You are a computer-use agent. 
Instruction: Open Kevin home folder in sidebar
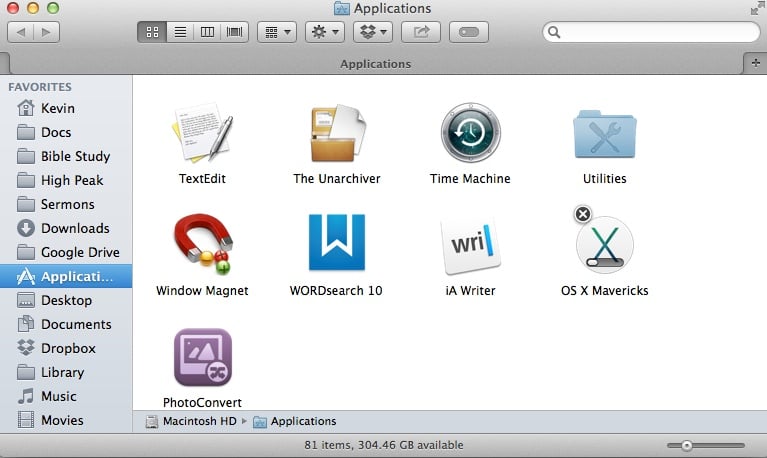pos(66,108)
